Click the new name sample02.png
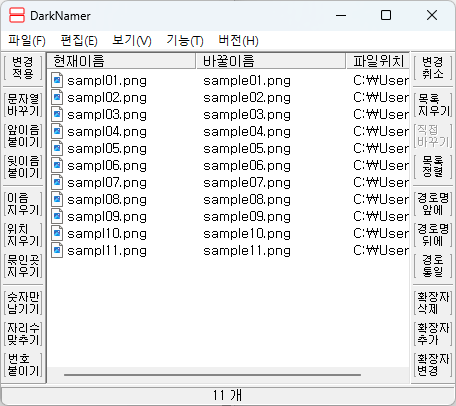 coord(247,98)
